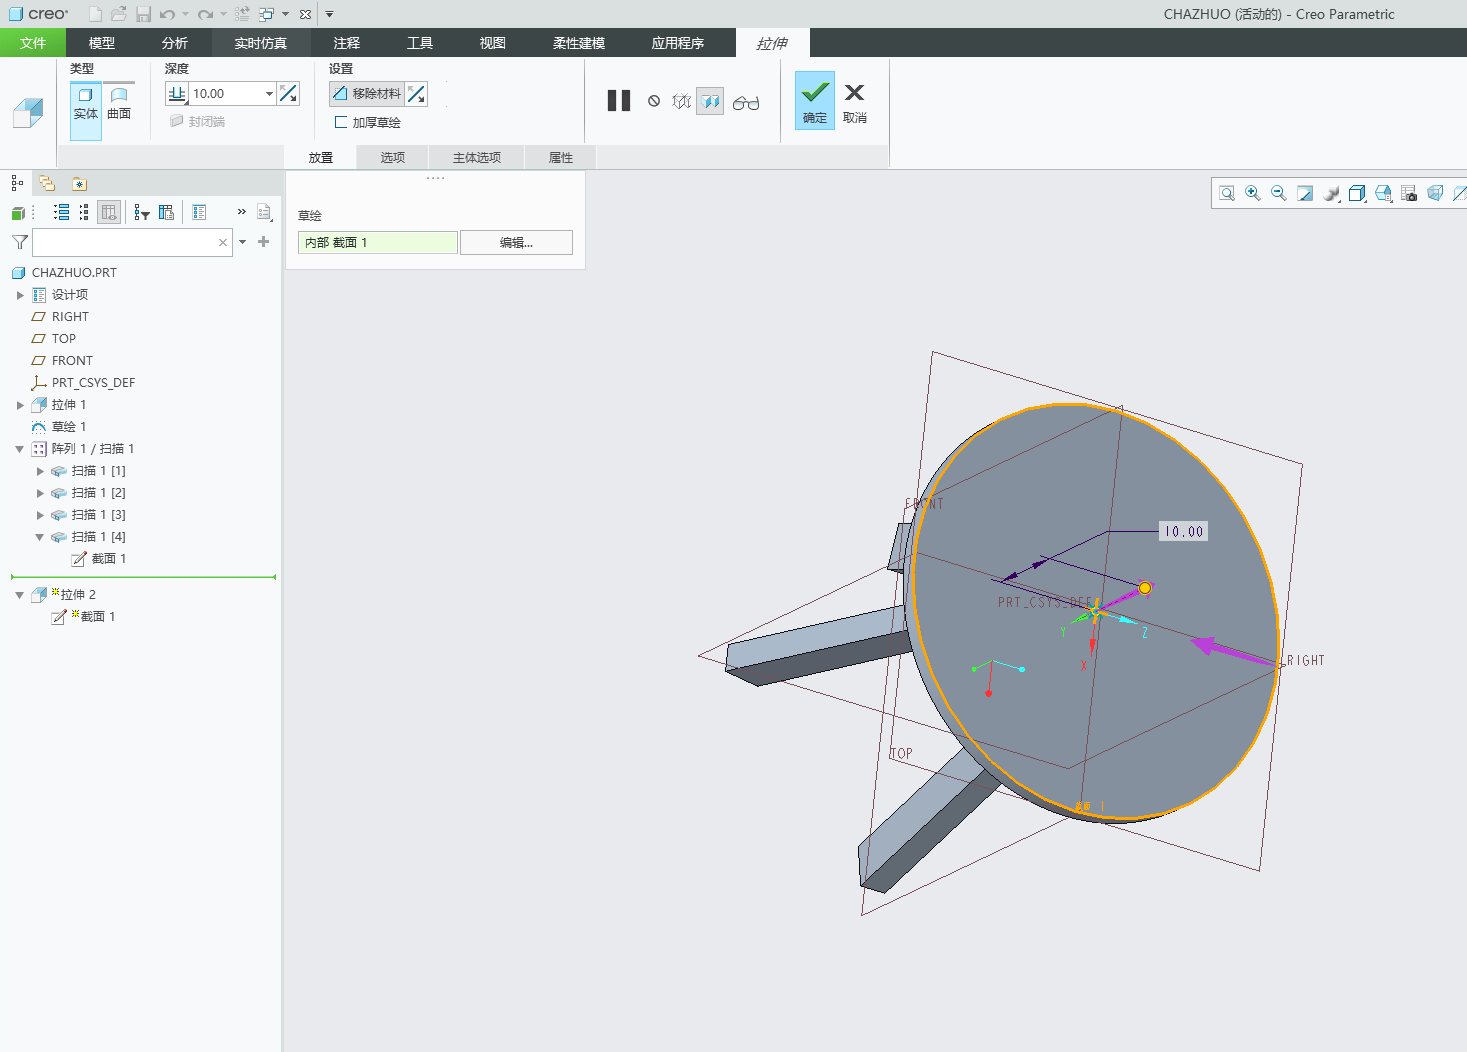Collapse the 拉伸 2 feature node
This screenshot has width=1467, height=1052.
coord(20,595)
